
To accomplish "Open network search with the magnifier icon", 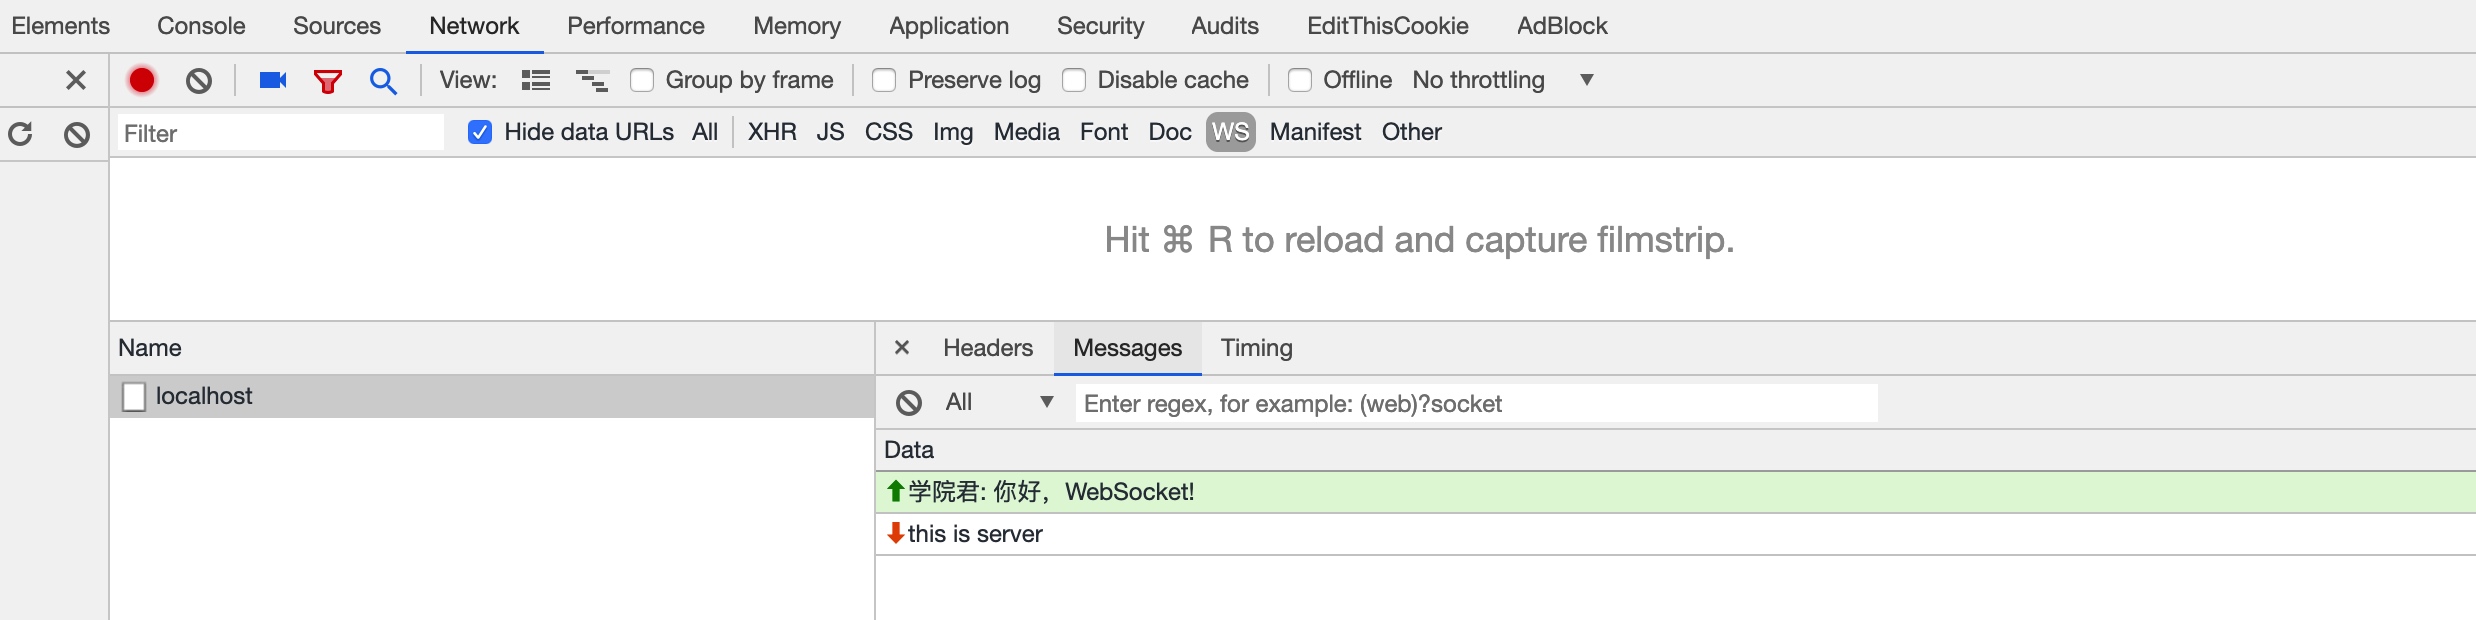I will click(x=383, y=81).
